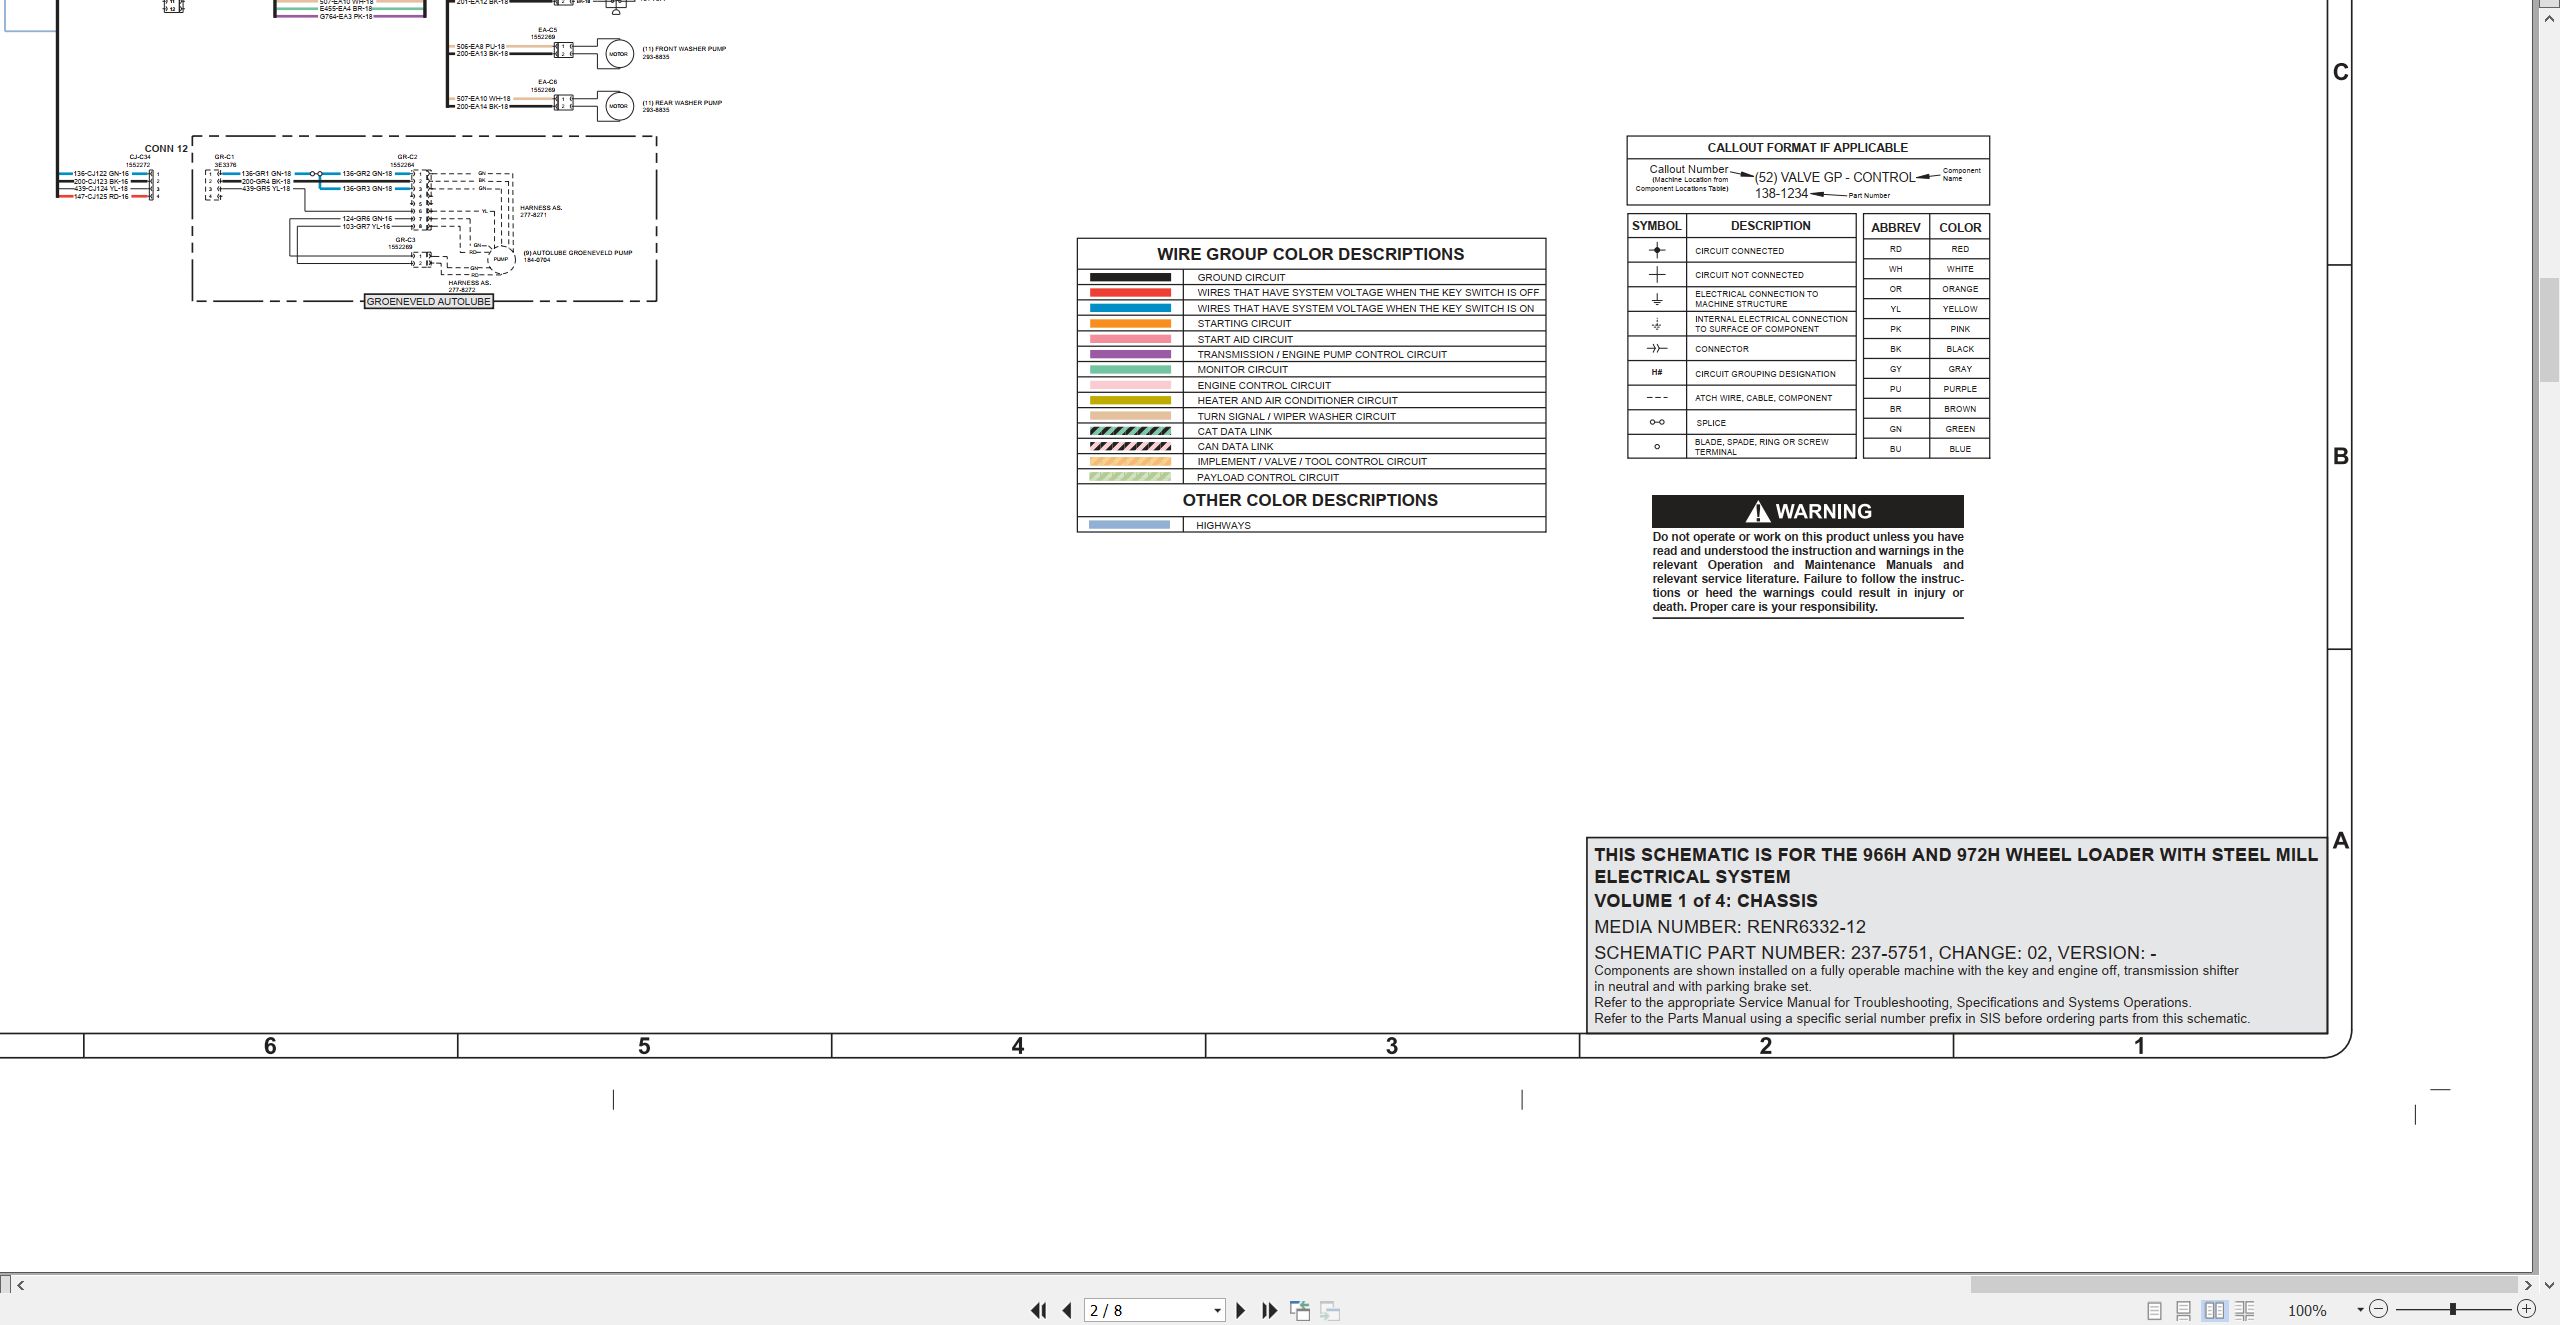Click the BROWN color cell
The height and width of the screenshot is (1325, 2560).
[1959, 409]
